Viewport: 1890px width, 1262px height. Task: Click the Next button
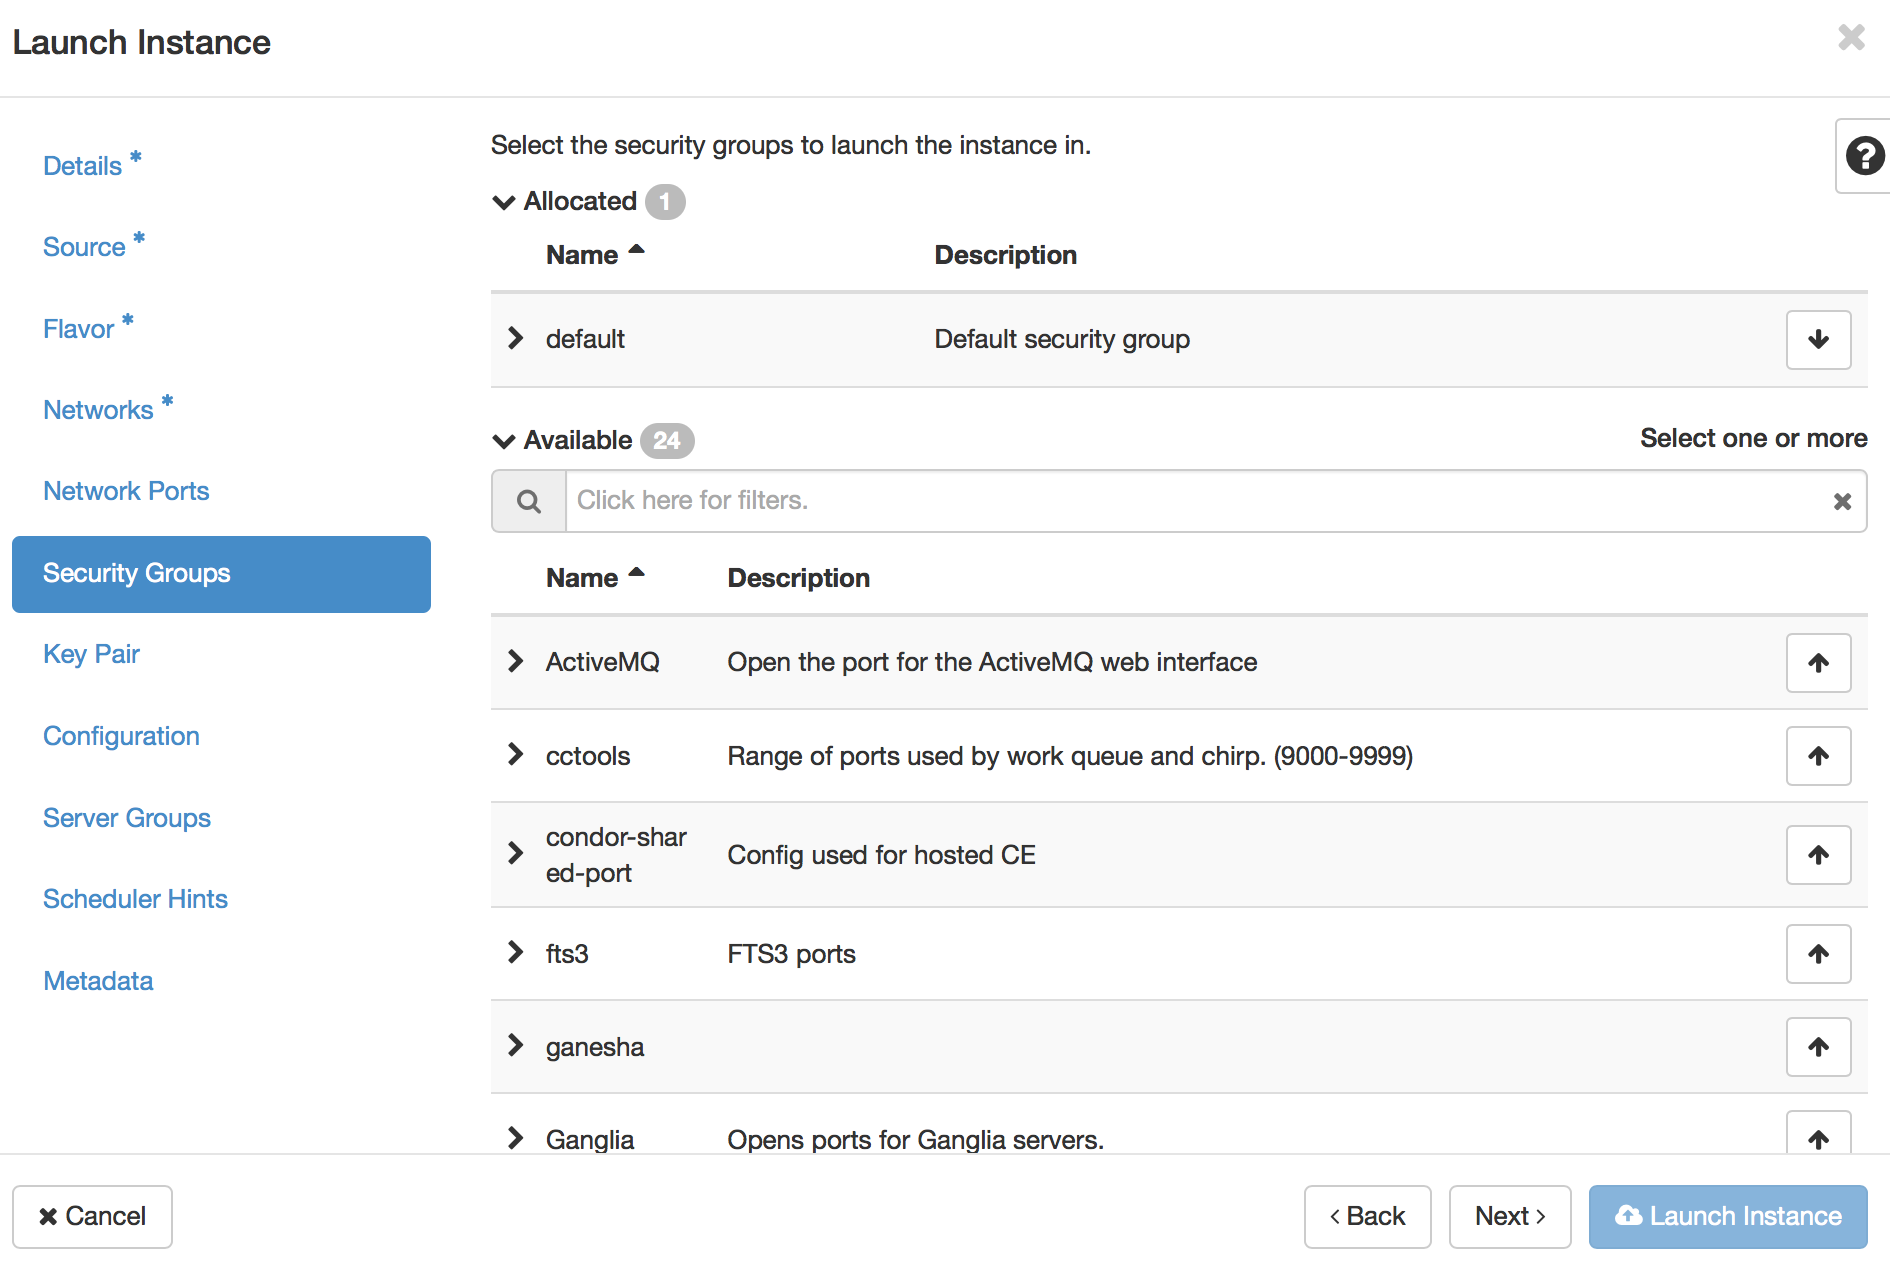1509,1216
